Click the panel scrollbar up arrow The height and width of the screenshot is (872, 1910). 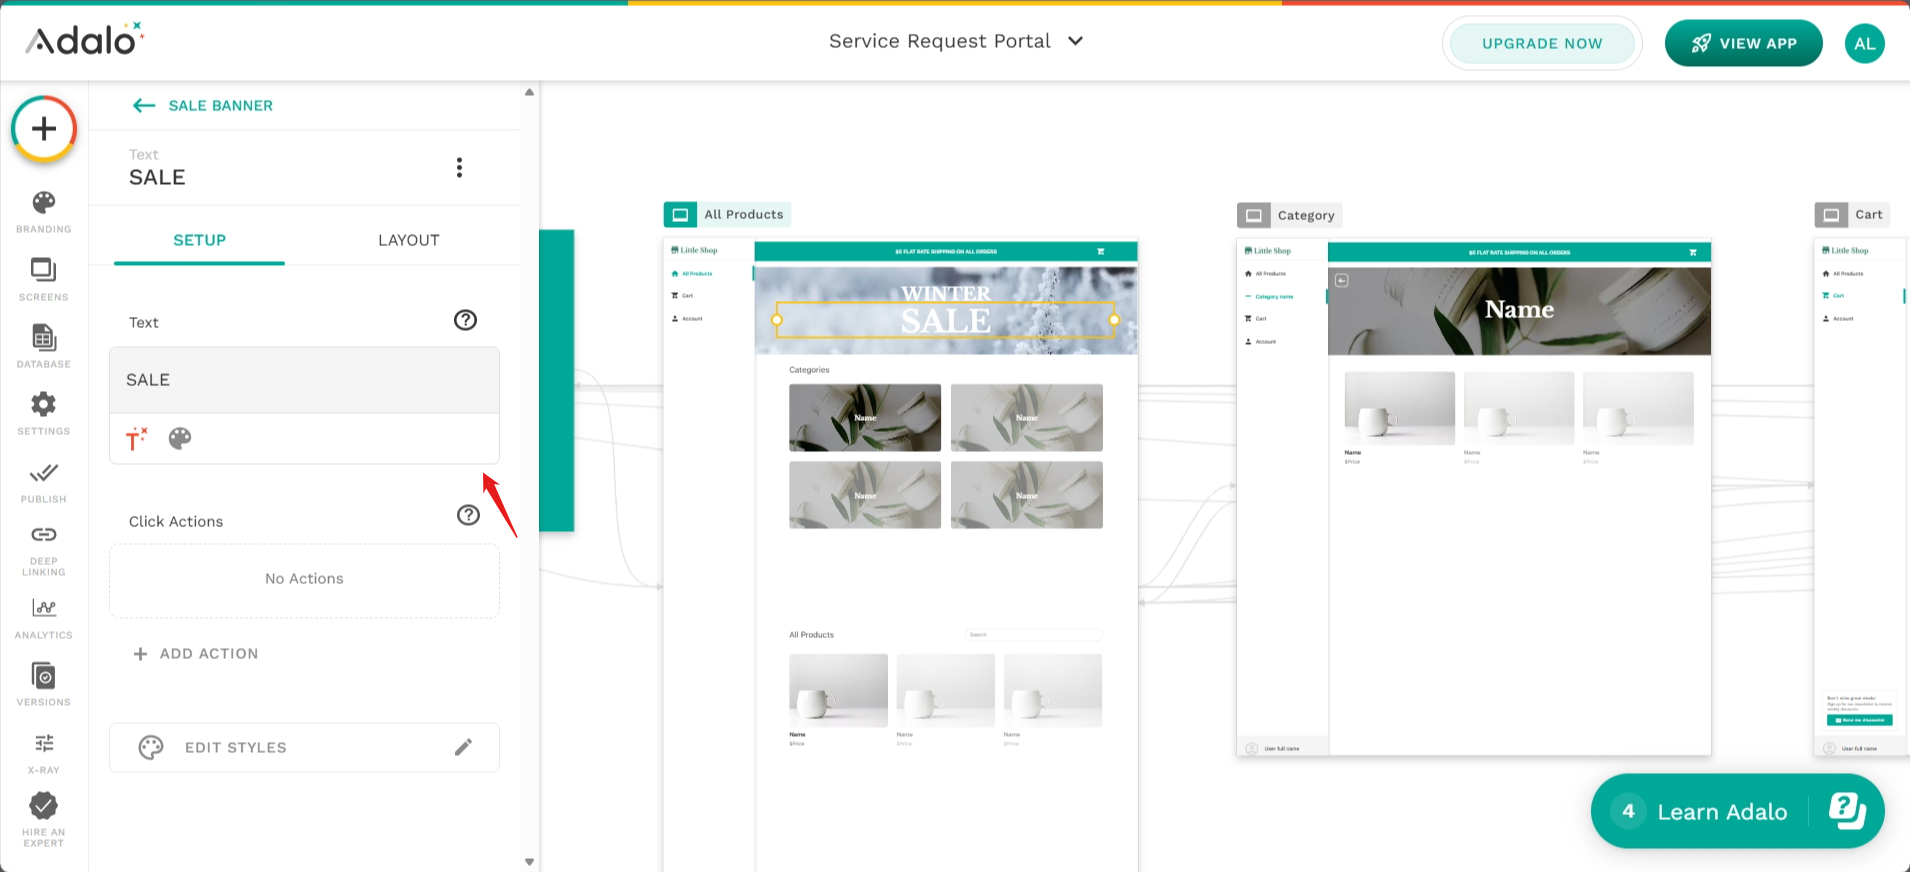[529, 92]
